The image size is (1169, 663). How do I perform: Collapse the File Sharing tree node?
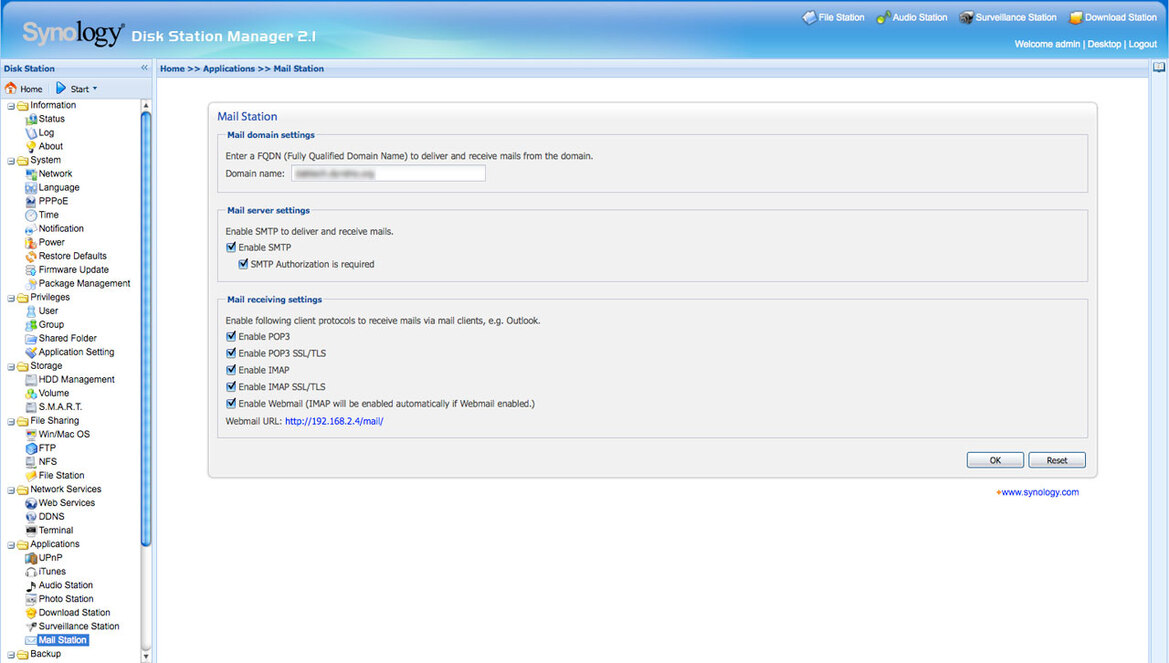11,421
